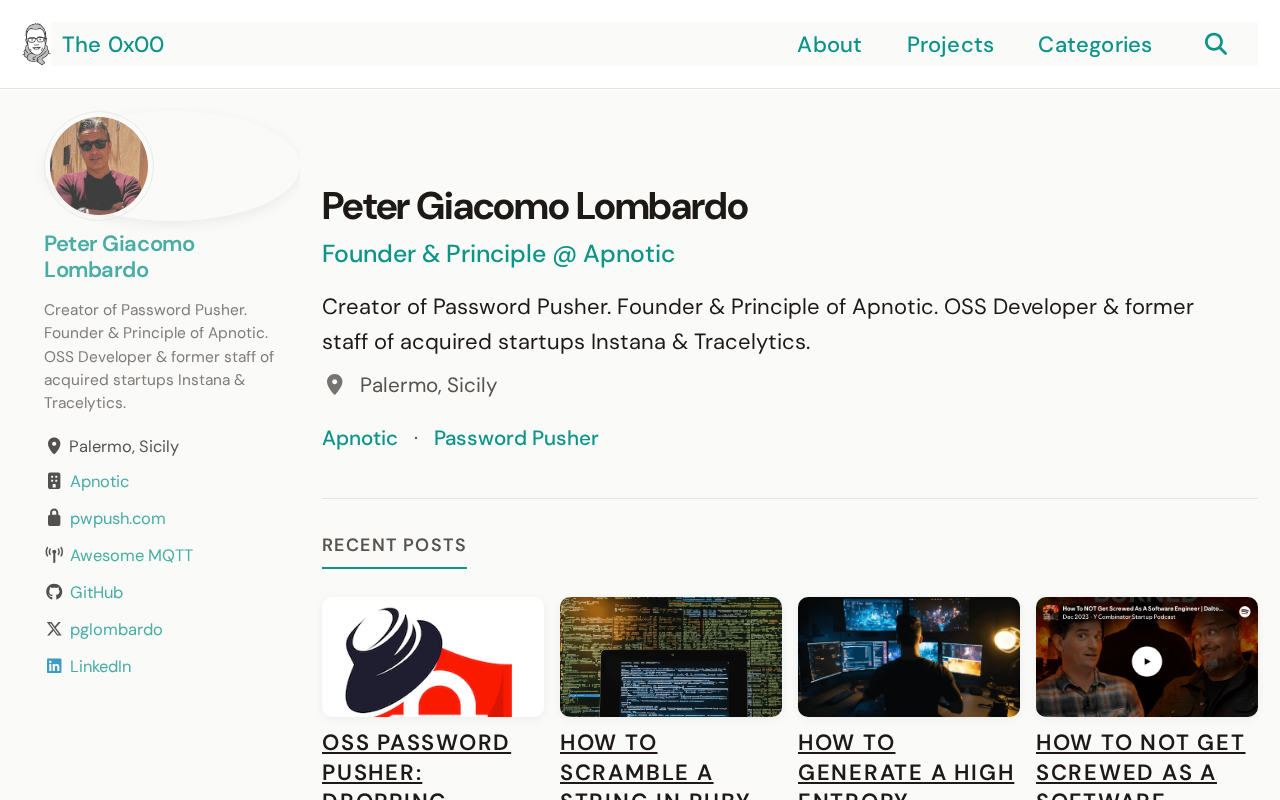Image resolution: width=1280 pixels, height=800 pixels.
Task: Click the sidebar author profile photo
Action: click(99, 166)
